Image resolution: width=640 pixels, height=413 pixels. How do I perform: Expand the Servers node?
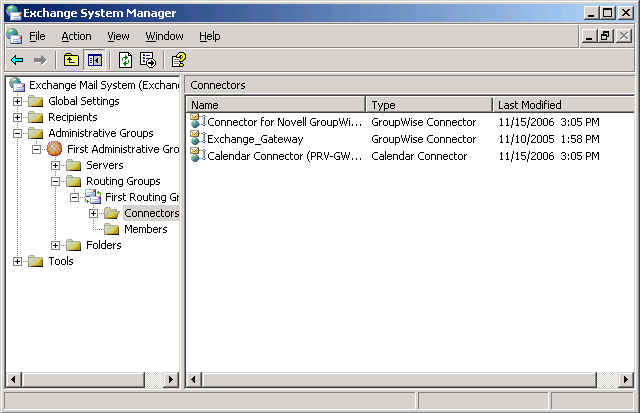pyautogui.click(x=56, y=165)
